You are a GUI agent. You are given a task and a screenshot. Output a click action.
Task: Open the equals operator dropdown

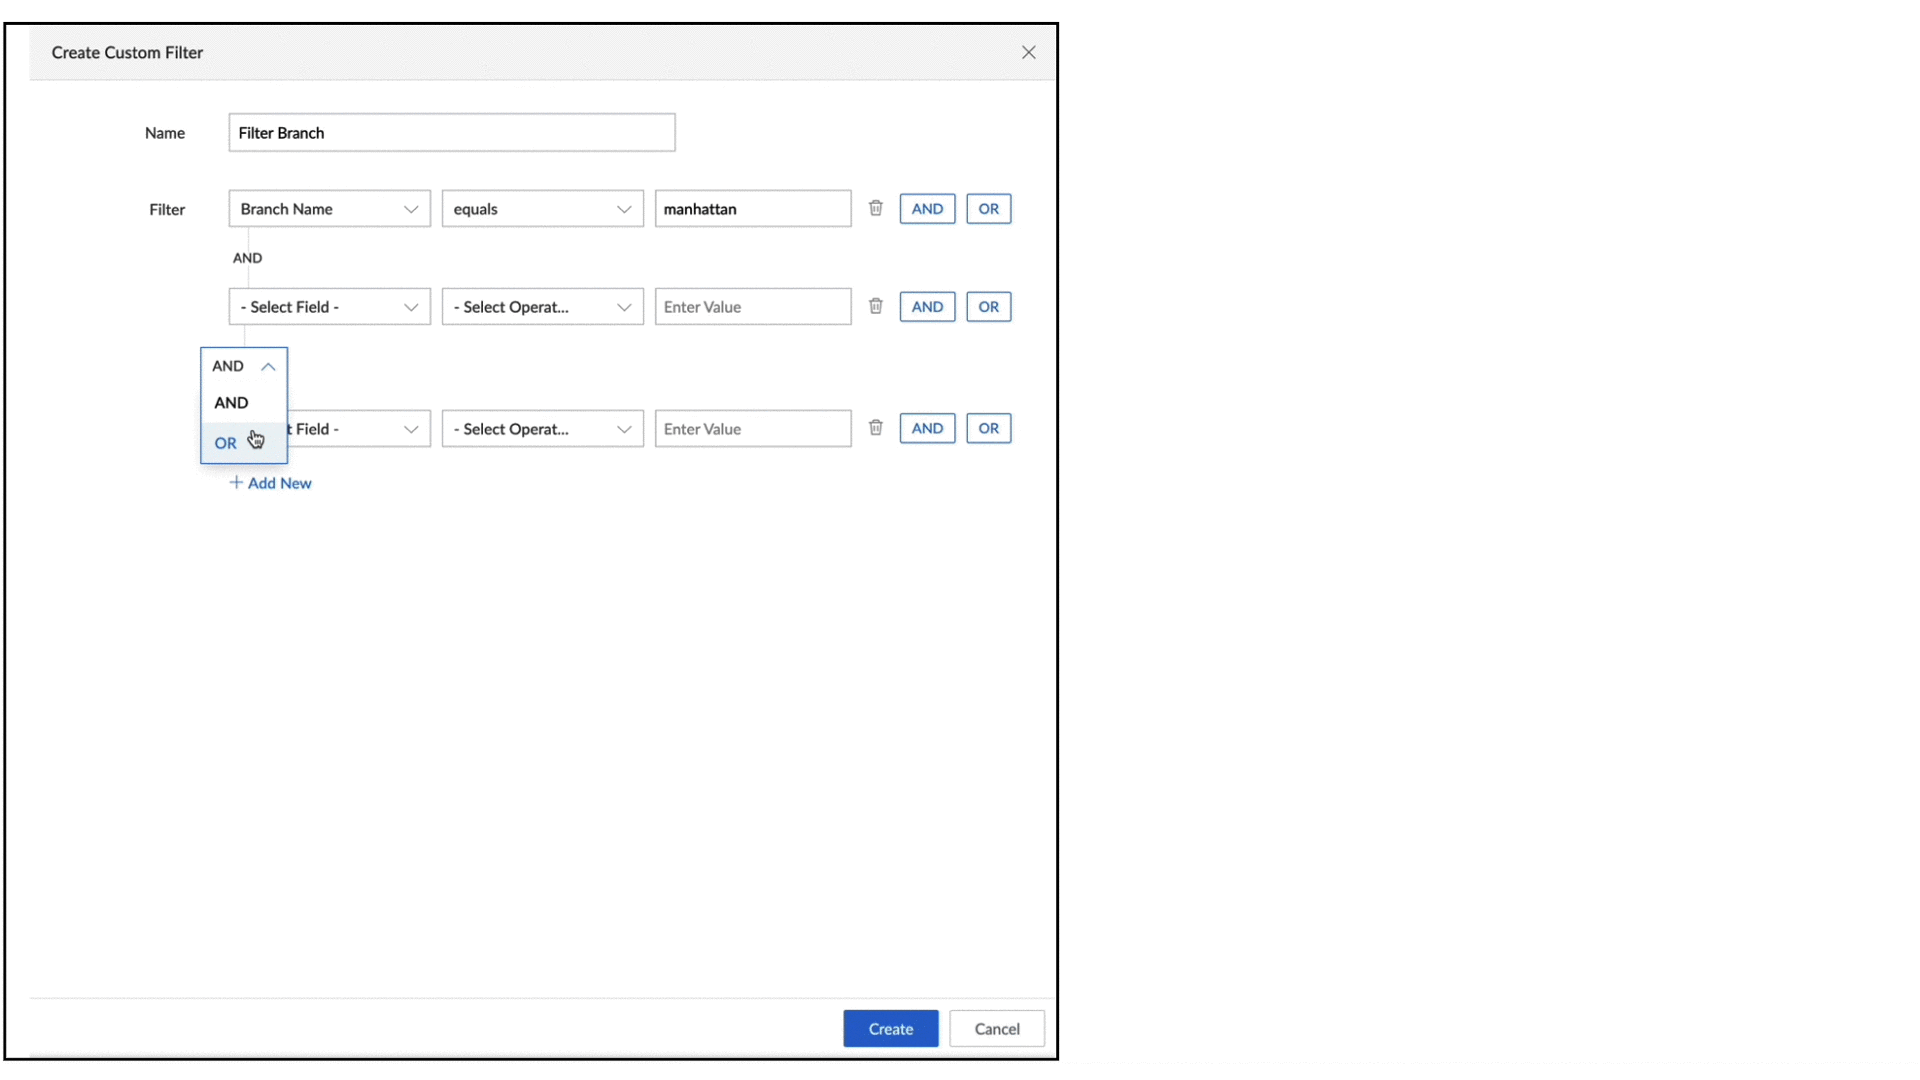pyautogui.click(x=542, y=209)
